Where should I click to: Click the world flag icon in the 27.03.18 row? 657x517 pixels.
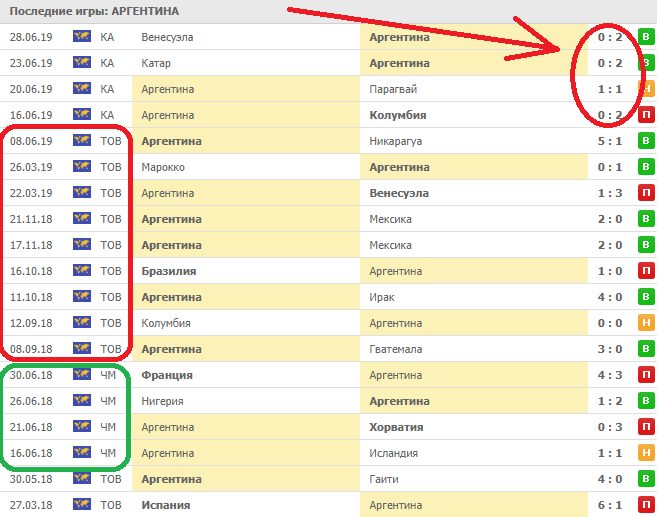[82, 505]
